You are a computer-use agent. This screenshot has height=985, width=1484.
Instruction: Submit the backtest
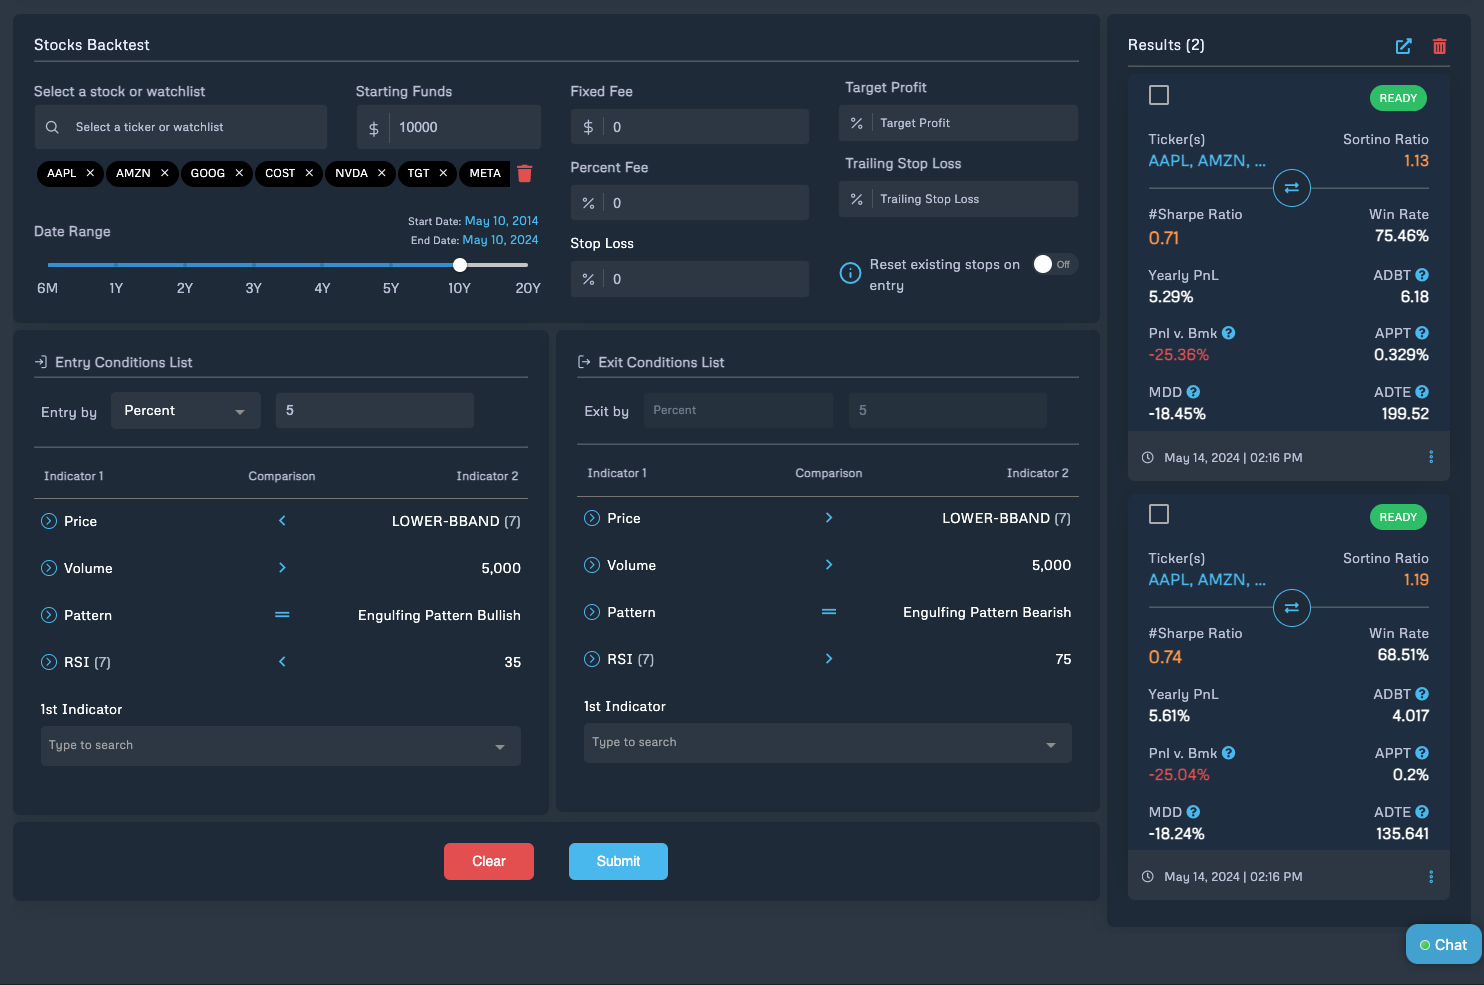[x=618, y=861]
